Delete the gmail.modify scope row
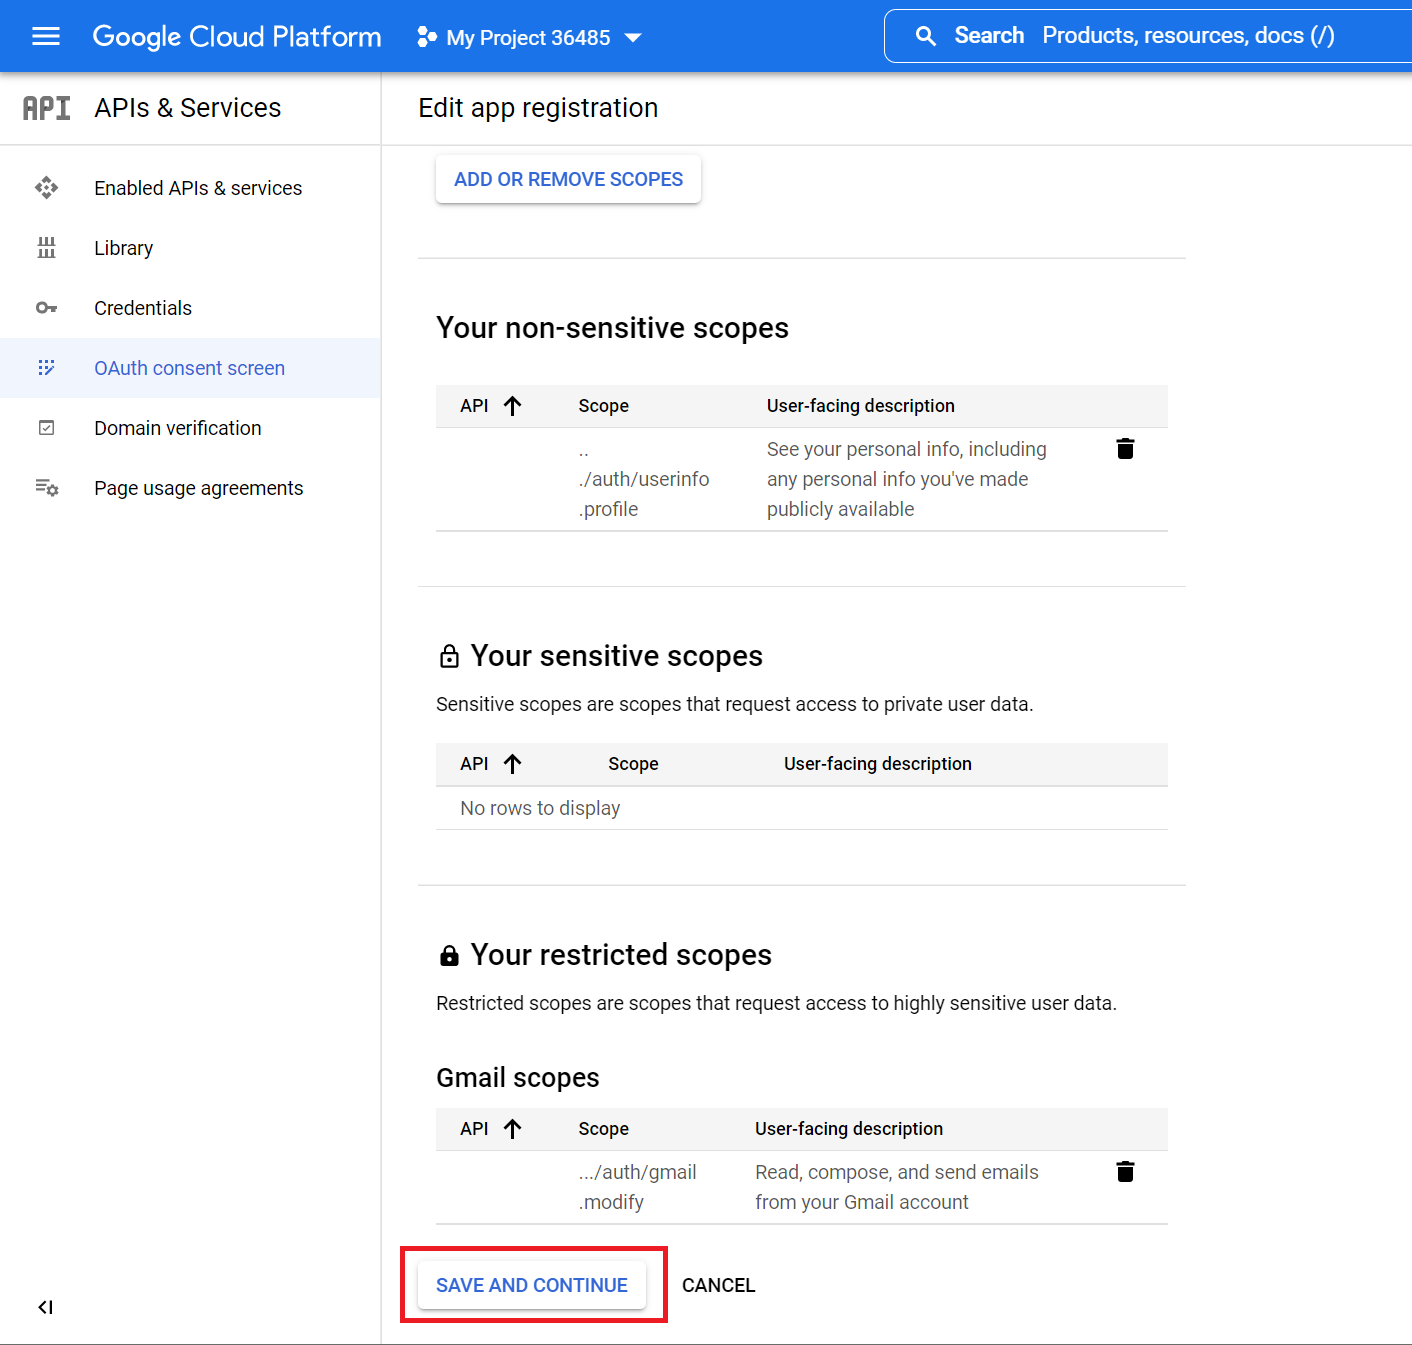 pos(1125,1172)
